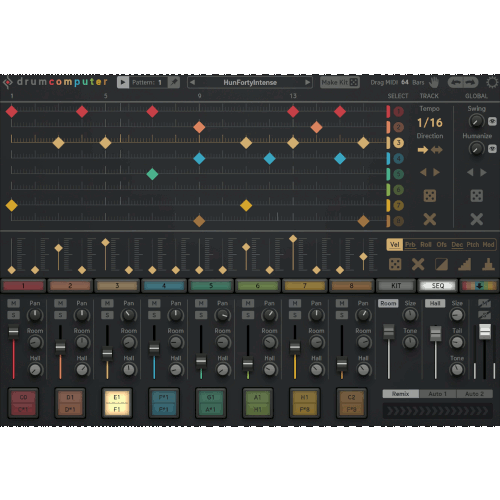Randomize the track with the orange dice icon
Screen dimensions: 500x500
coord(430,196)
